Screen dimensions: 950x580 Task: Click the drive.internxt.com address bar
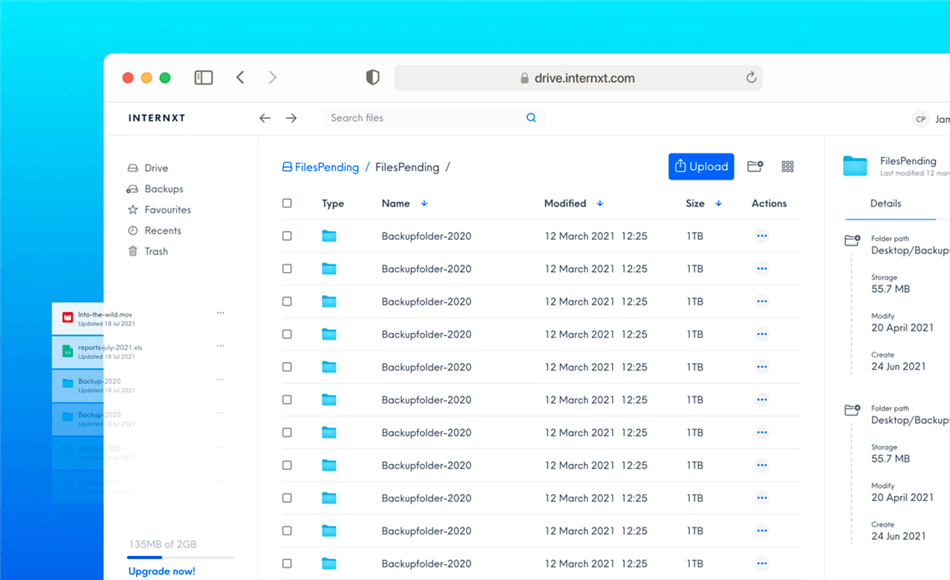(578, 78)
